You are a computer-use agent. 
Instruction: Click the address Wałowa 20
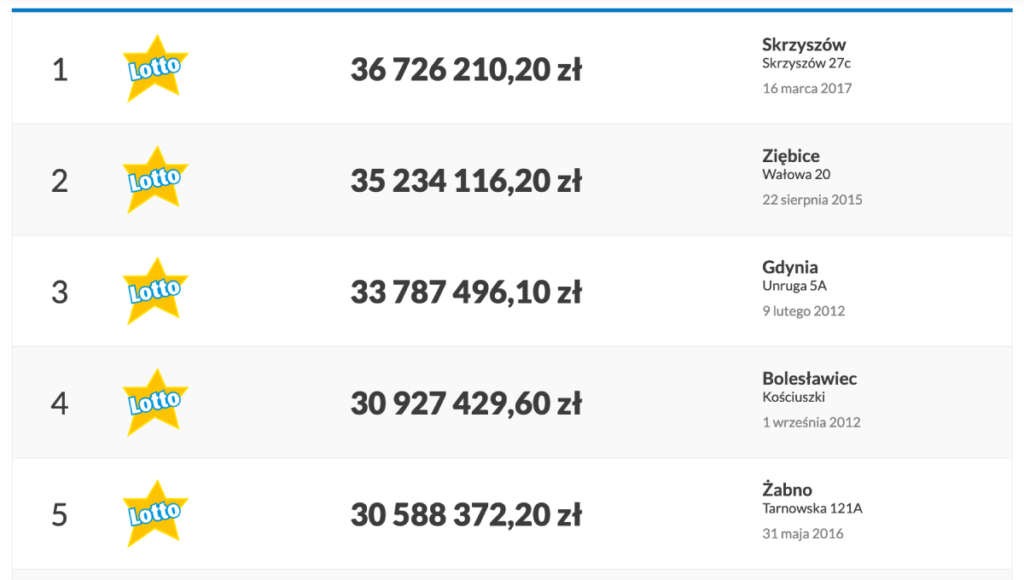click(x=796, y=174)
